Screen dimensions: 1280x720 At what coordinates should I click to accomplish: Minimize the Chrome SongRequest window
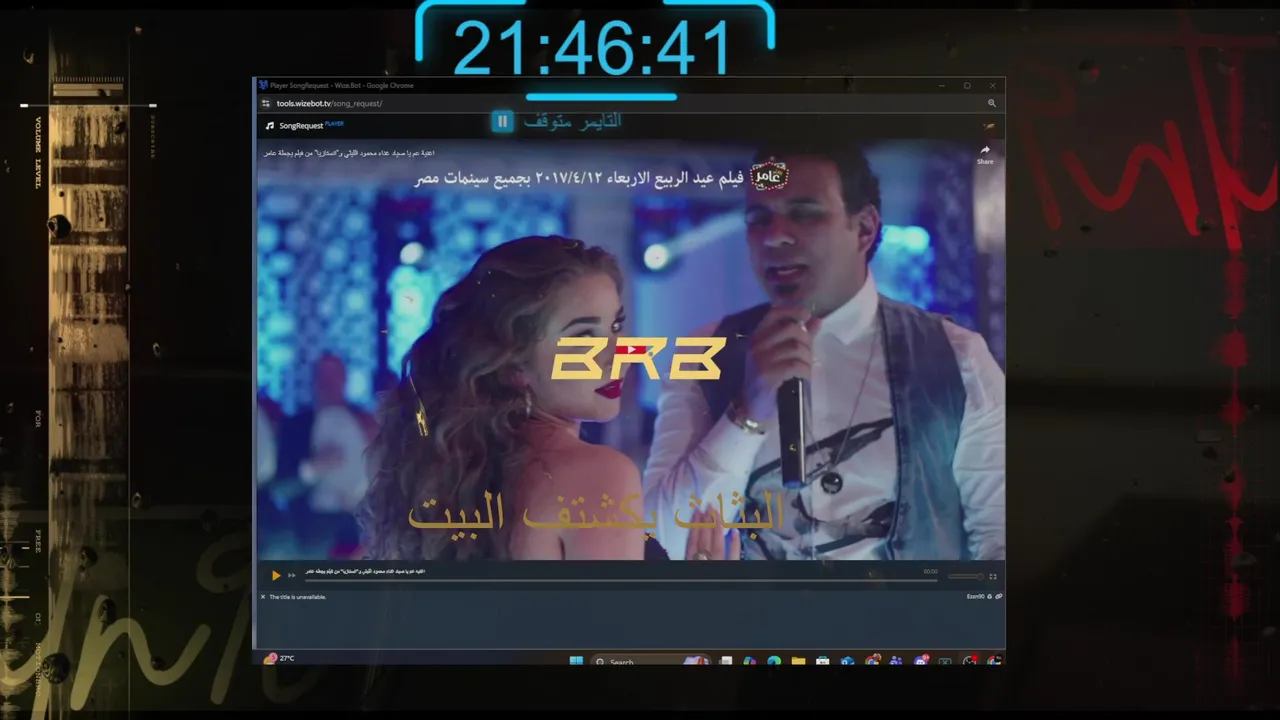click(941, 86)
